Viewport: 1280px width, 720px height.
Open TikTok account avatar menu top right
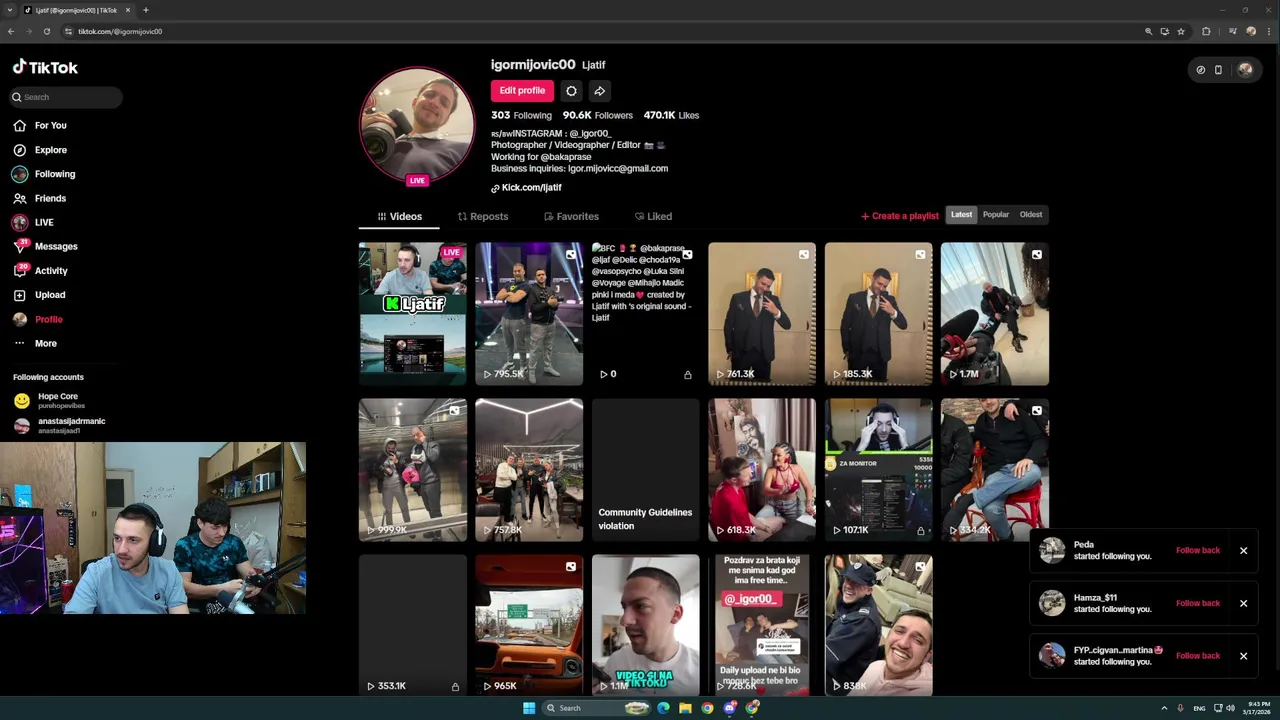1245,70
